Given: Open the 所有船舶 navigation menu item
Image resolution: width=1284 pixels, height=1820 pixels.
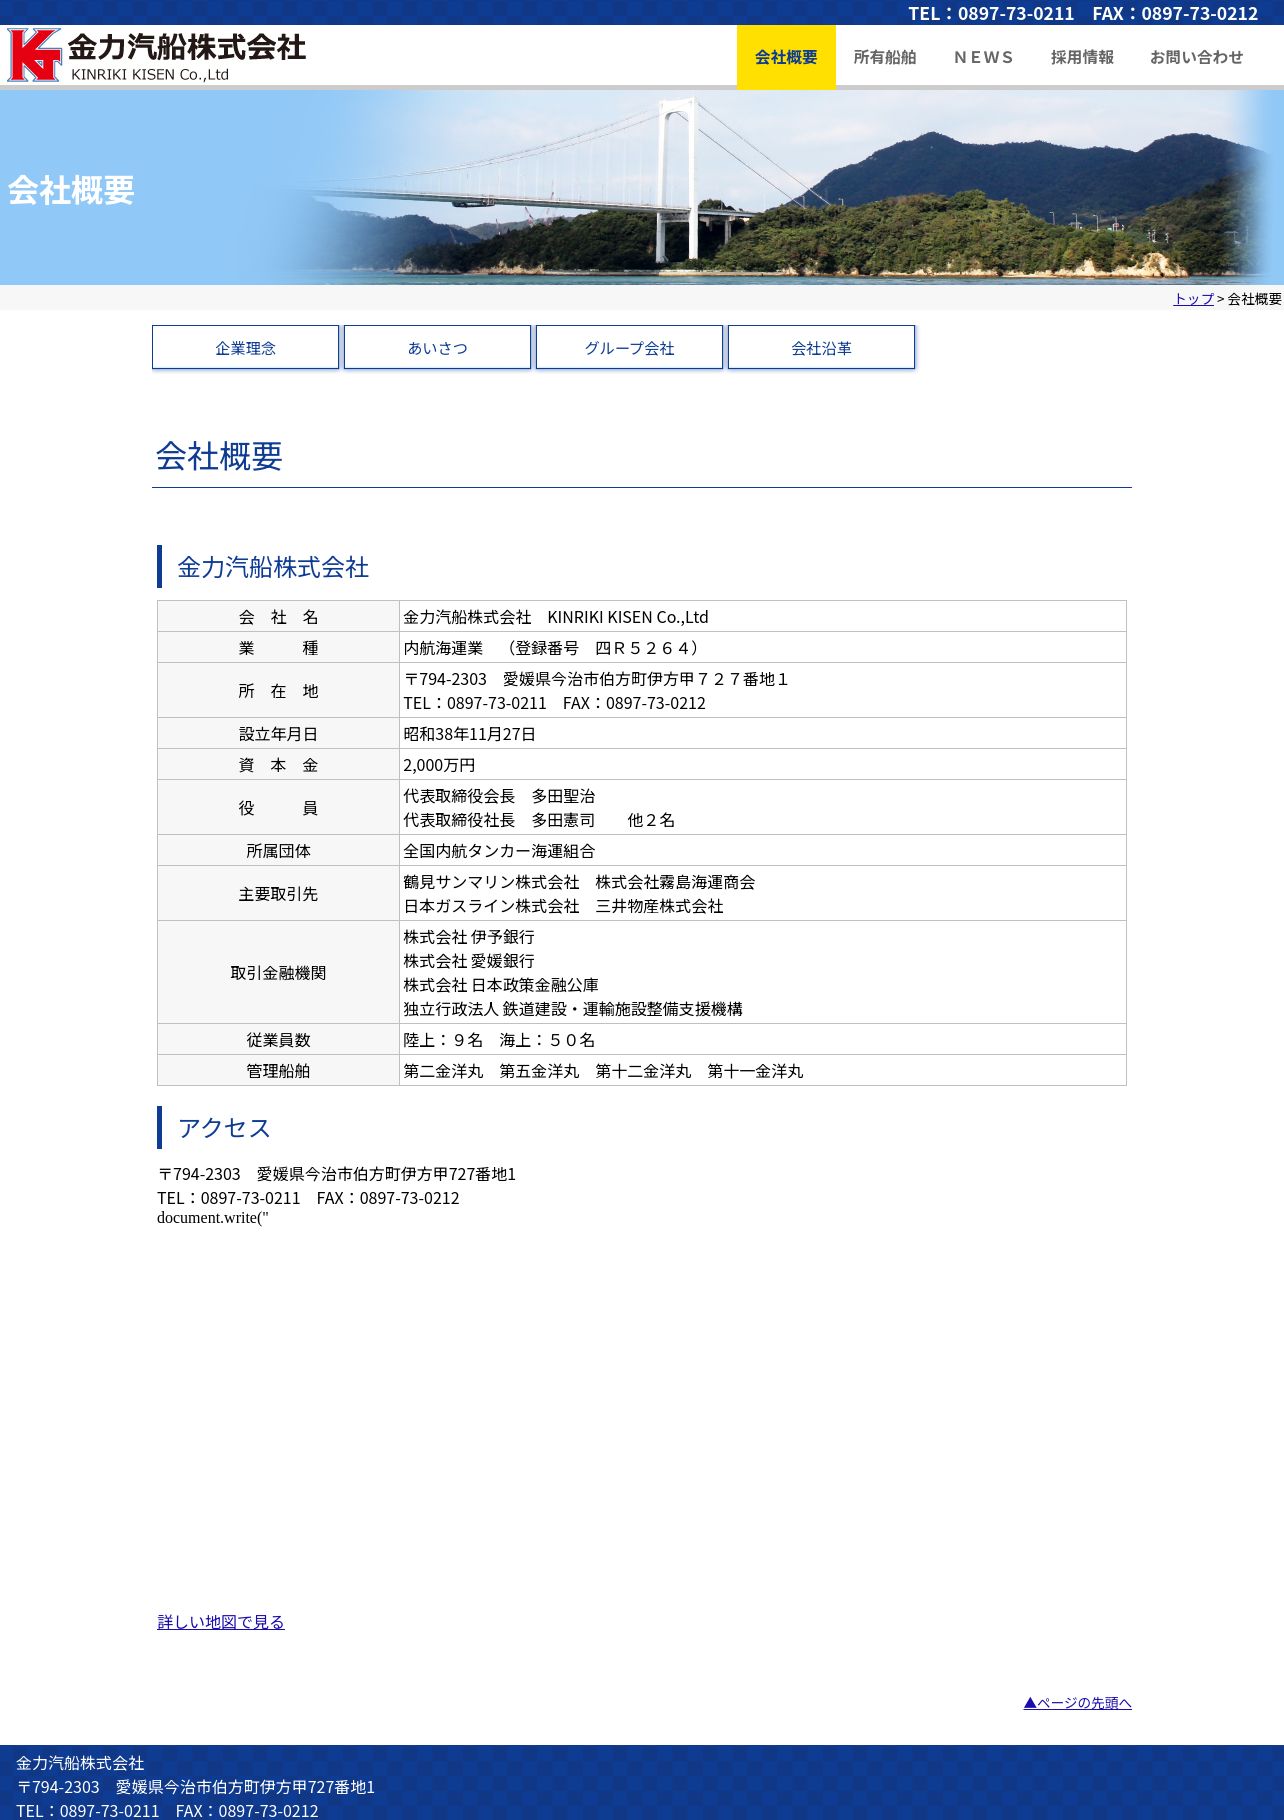Looking at the screenshot, I should click(x=885, y=57).
